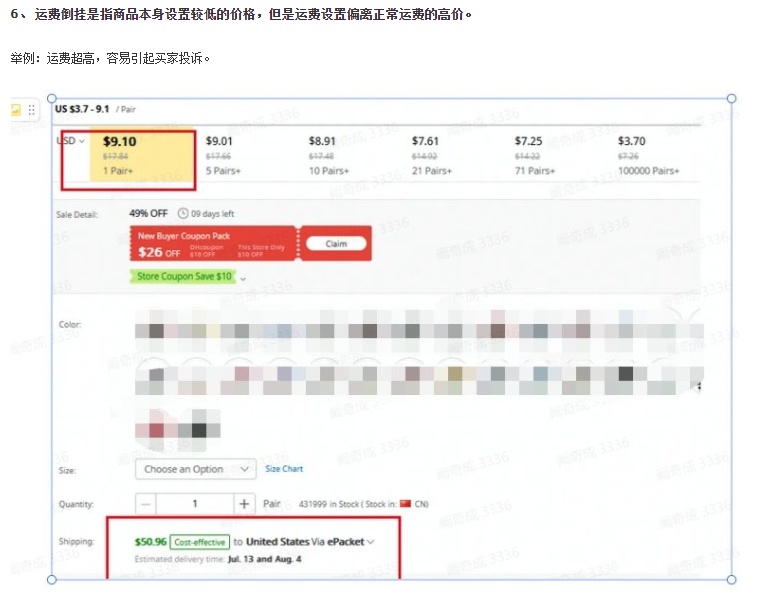
Task: Click the clock icon near 09 days left
Action: coord(183,213)
